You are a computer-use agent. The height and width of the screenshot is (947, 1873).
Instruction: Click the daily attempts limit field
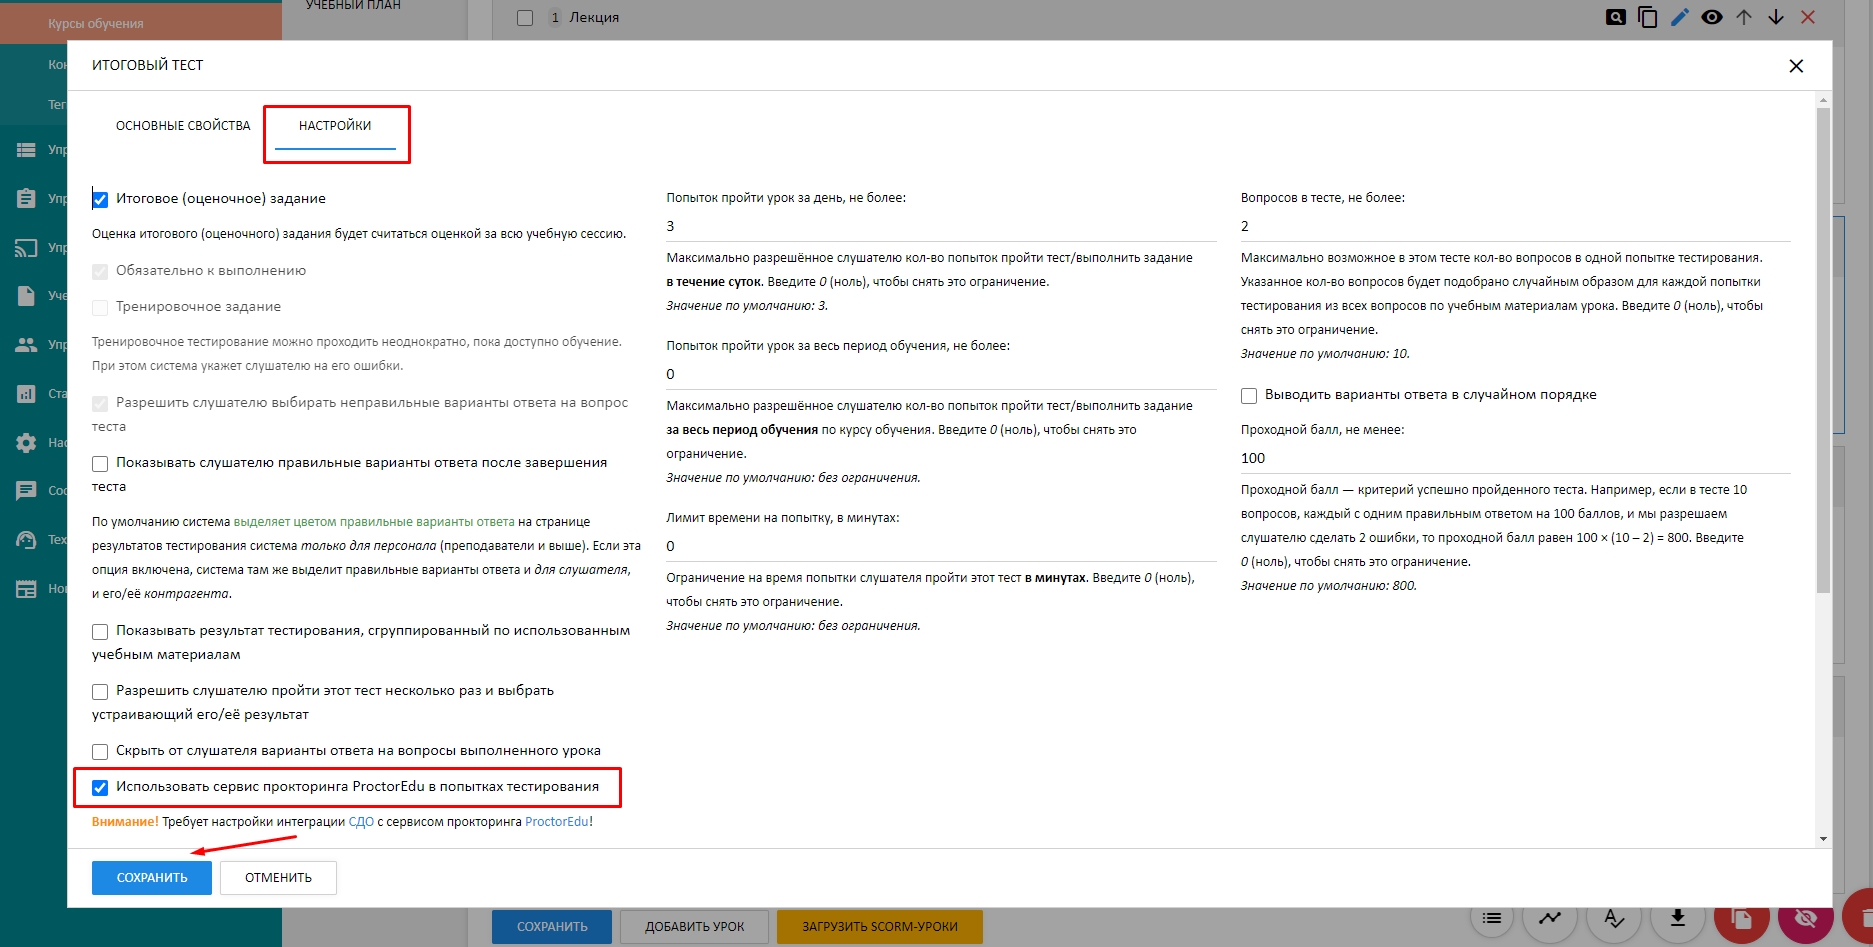click(x=941, y=226)
